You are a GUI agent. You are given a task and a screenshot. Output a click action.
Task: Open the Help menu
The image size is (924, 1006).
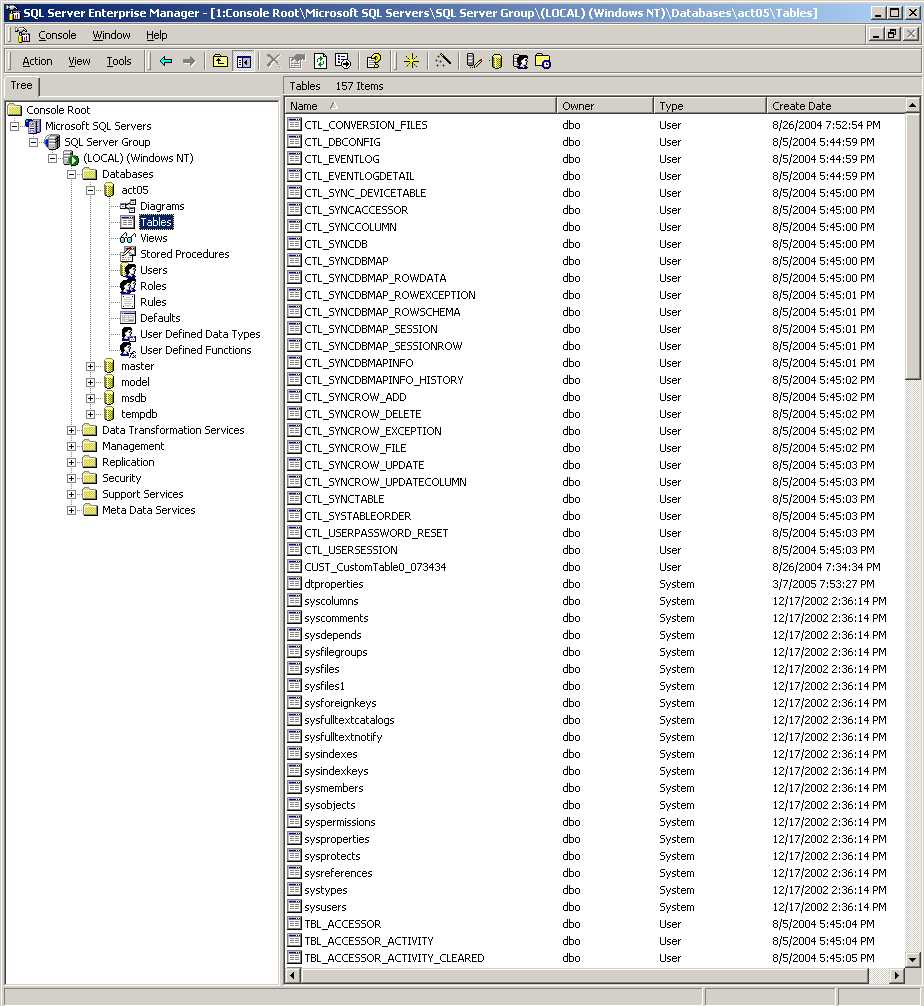point(157,35)
